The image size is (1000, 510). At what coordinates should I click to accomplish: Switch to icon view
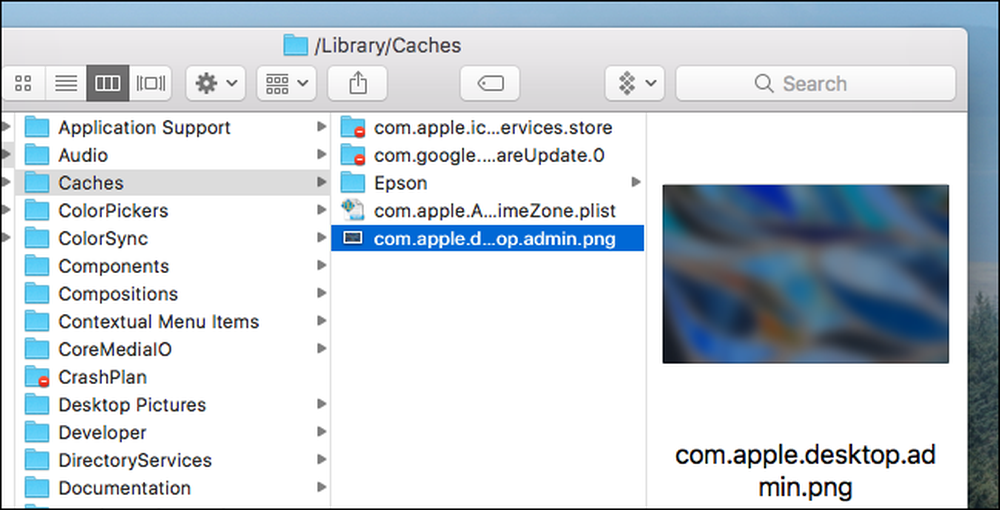point(24,84)
